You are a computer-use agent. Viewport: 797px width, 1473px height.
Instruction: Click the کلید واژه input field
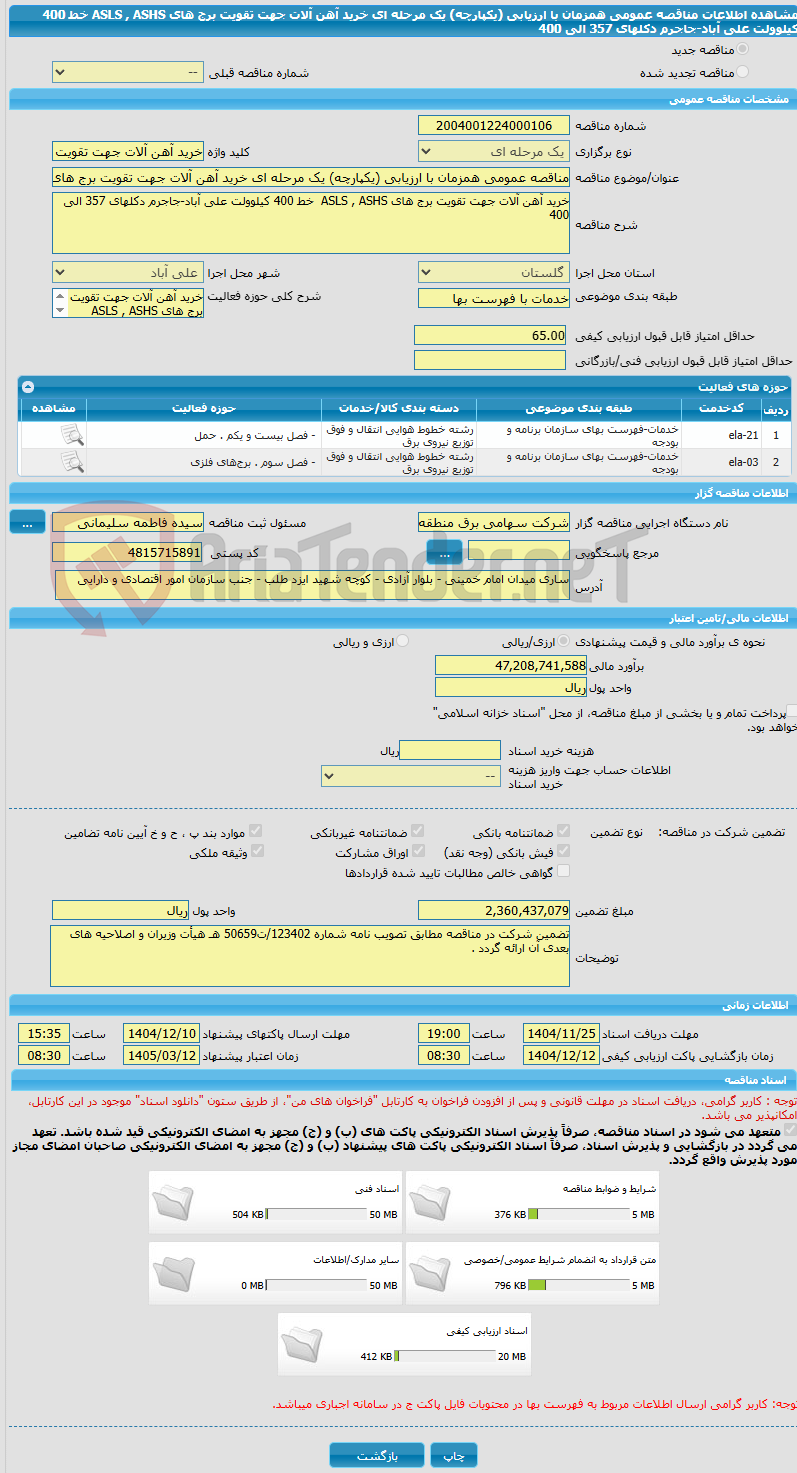[x=128, y=152]
